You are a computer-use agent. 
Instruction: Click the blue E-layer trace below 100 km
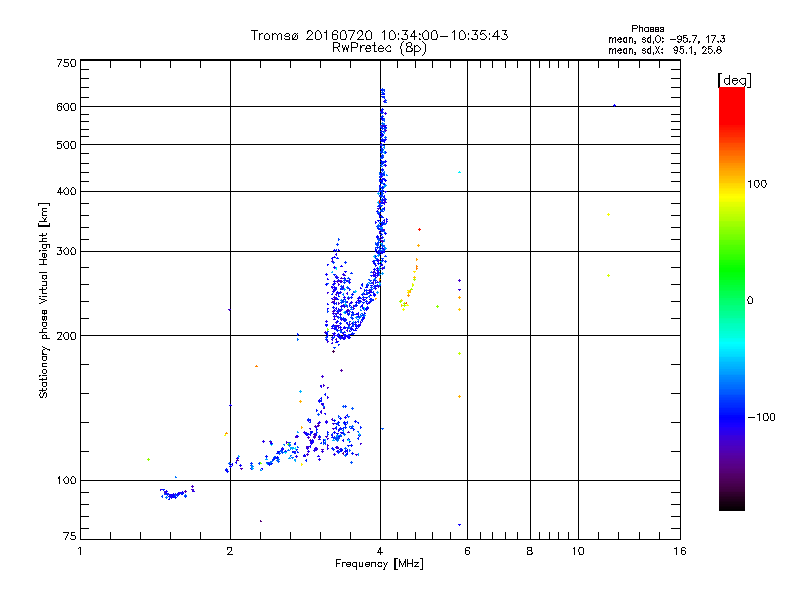(x=177, y=493)
